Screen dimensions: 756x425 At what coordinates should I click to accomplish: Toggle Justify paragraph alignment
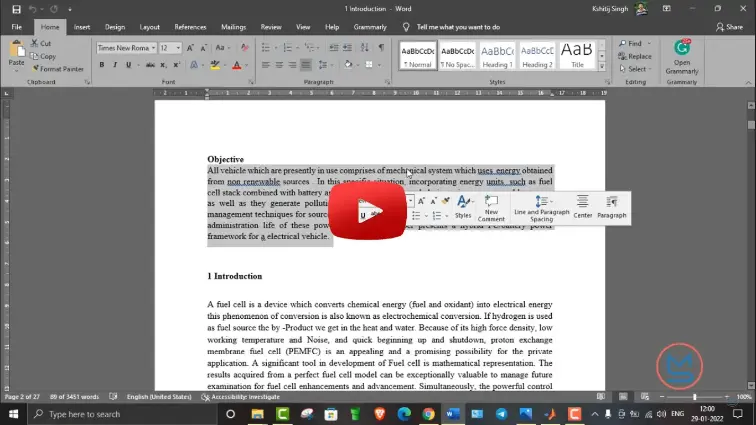click(x=307, y=65)
